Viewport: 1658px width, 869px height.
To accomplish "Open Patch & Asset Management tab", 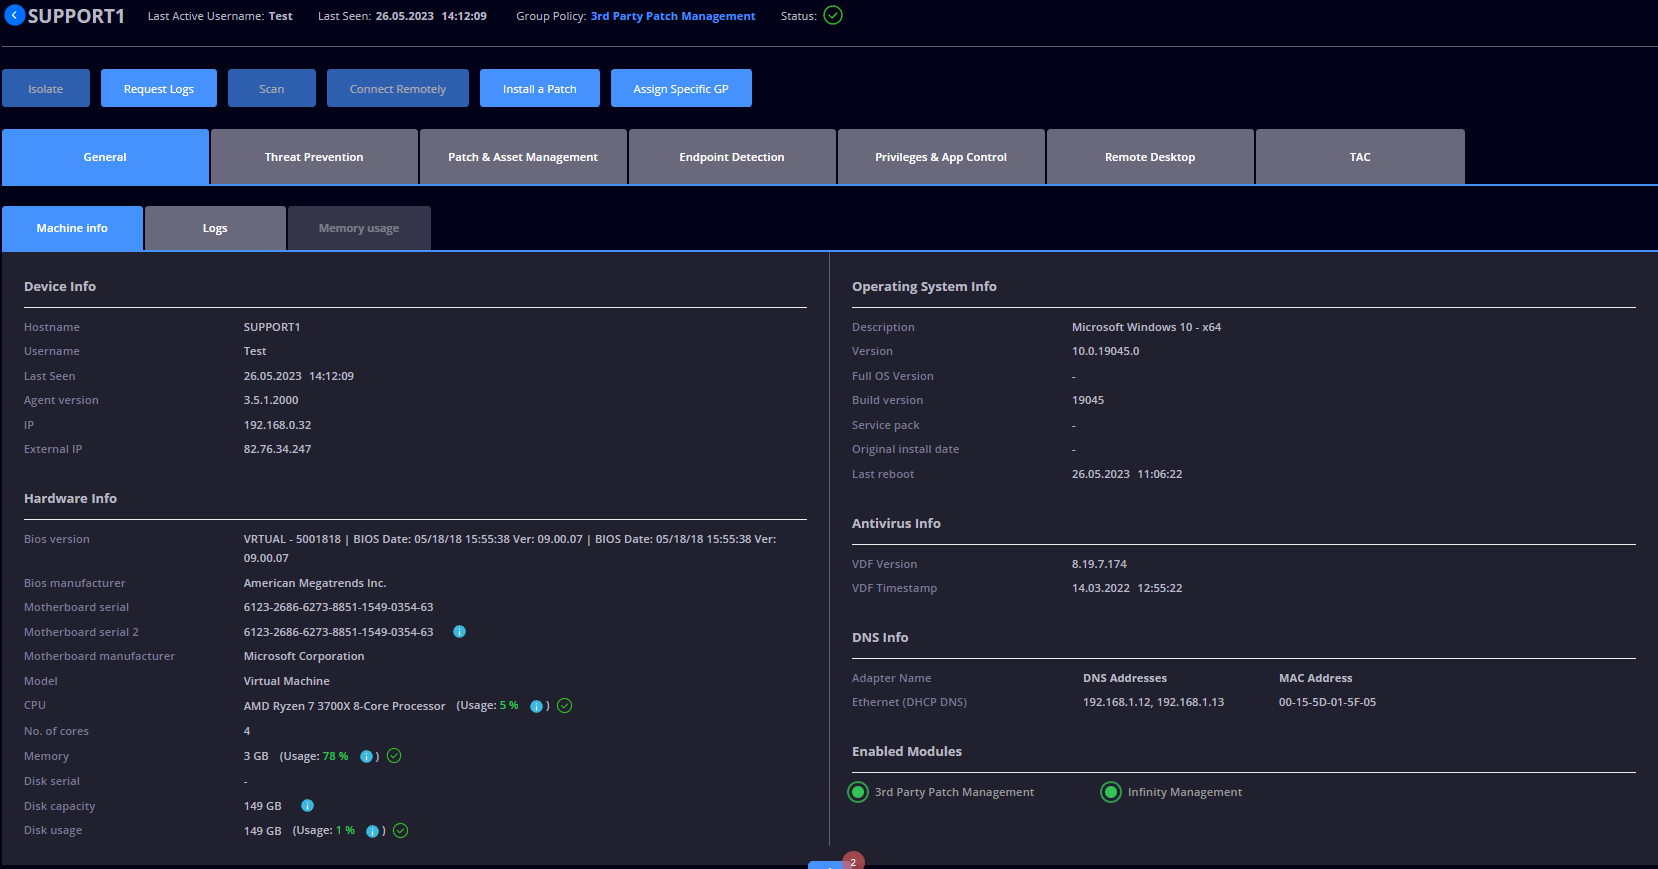I will click(523, 157).
